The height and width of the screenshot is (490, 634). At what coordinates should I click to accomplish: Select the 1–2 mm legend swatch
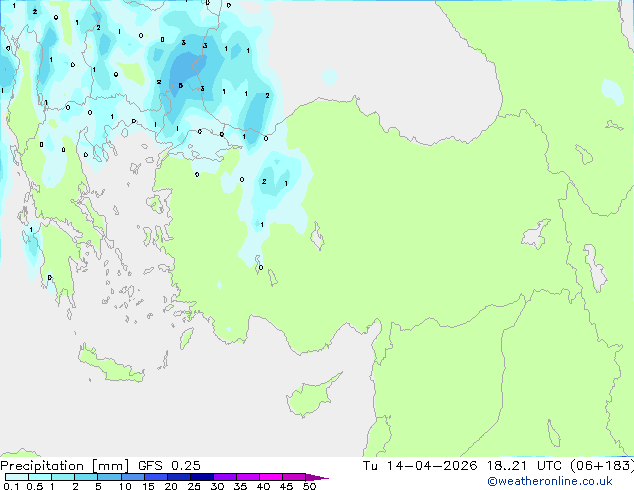pos(63,477)
